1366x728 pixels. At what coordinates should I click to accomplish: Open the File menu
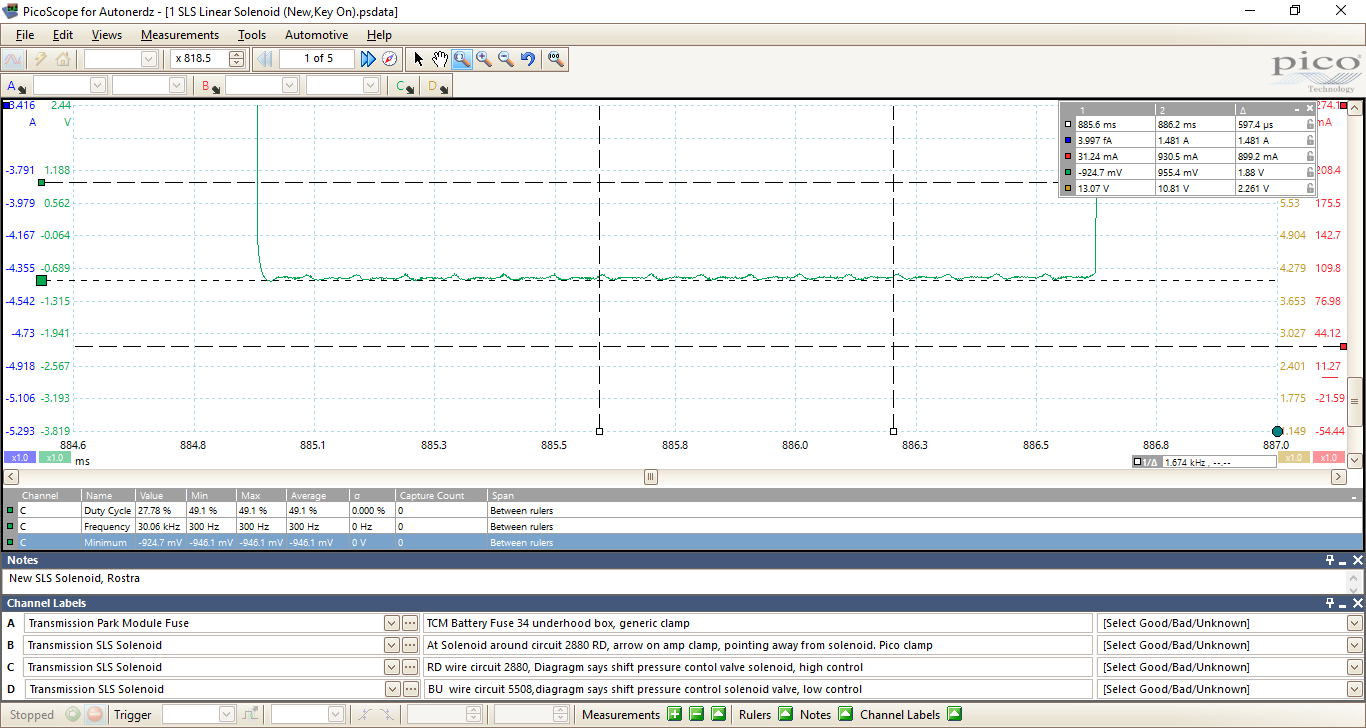(x=25, y=34)
